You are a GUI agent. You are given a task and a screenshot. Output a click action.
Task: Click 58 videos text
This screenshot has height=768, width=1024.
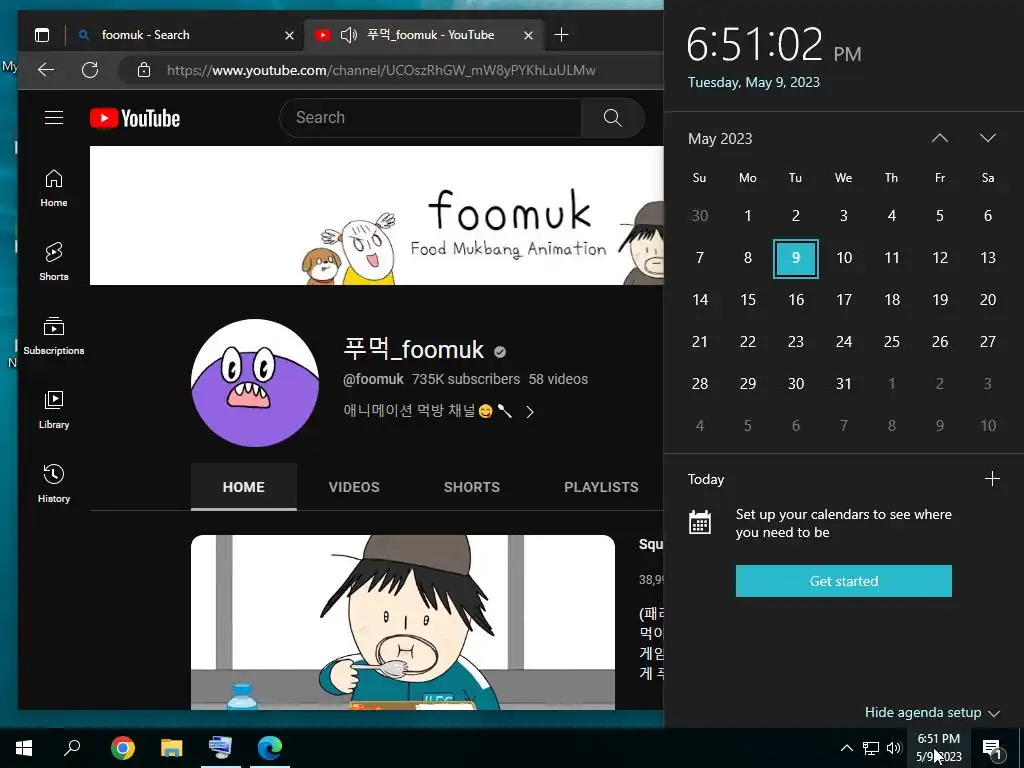[x=558, y=379]
